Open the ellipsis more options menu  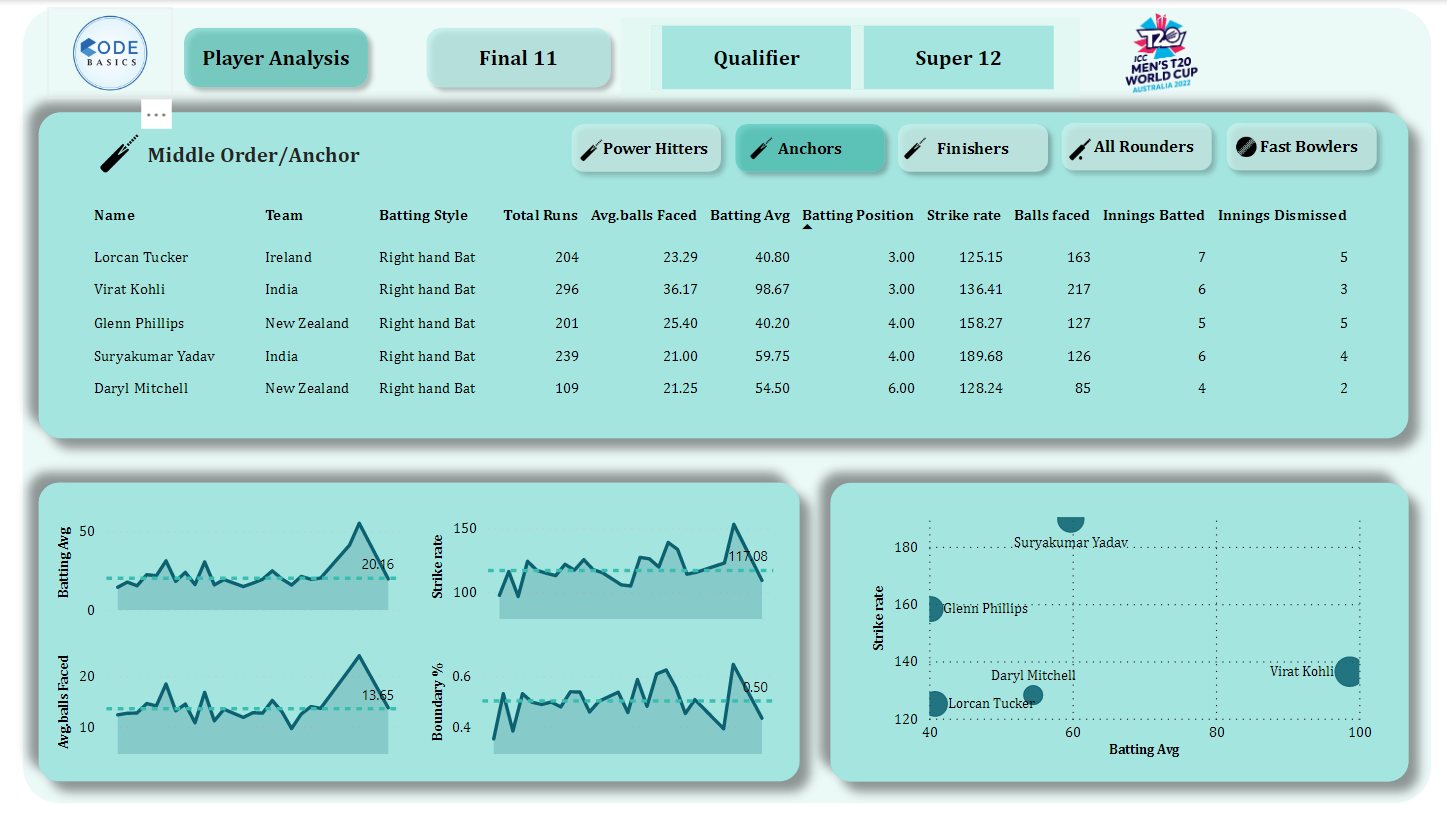click(156, 114)
